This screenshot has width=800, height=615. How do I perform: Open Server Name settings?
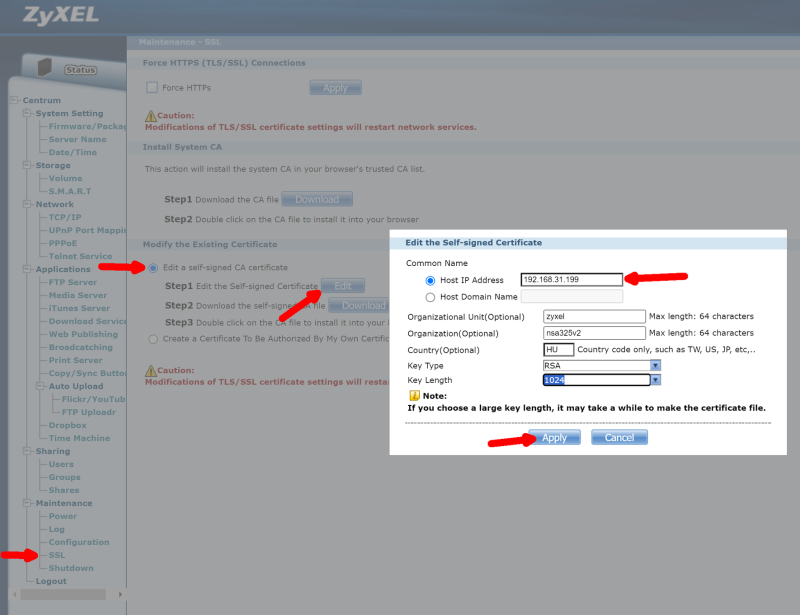click(78, 139)
